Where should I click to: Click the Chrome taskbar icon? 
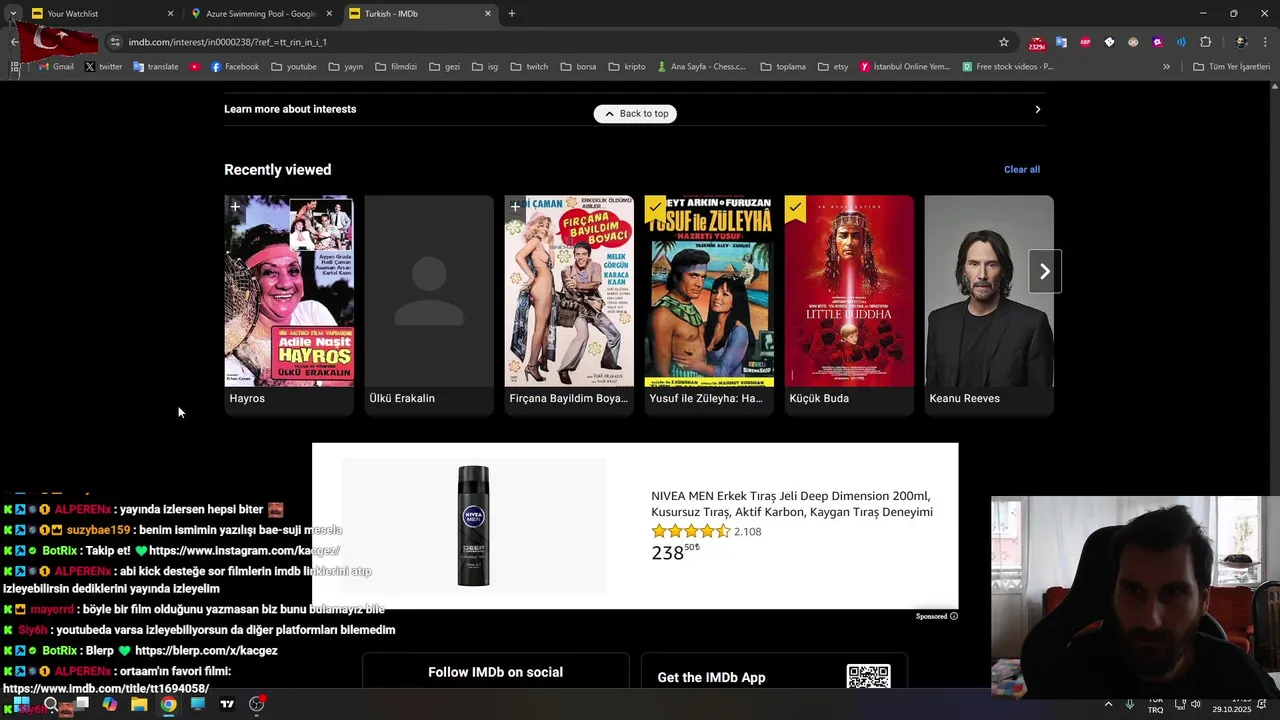(168, 704)
